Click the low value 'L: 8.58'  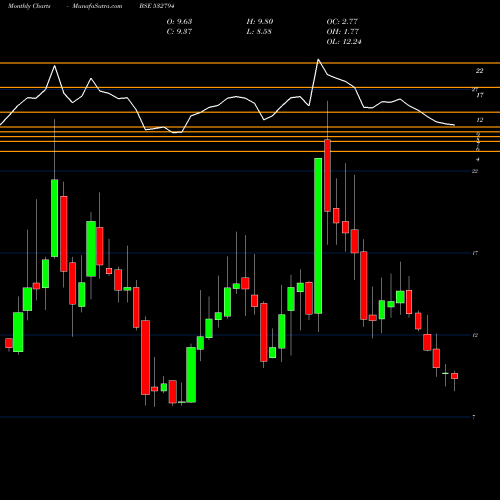point(259,32)
